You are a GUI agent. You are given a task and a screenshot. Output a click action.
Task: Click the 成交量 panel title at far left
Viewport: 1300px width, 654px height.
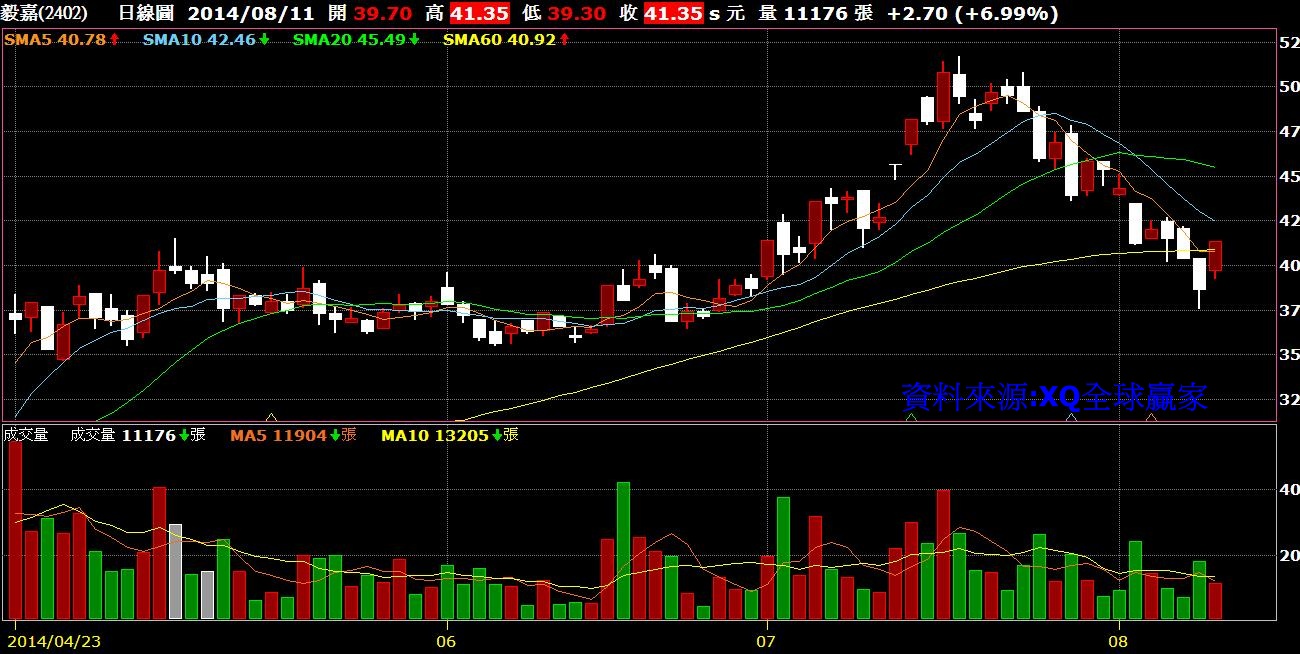point(26,435)
